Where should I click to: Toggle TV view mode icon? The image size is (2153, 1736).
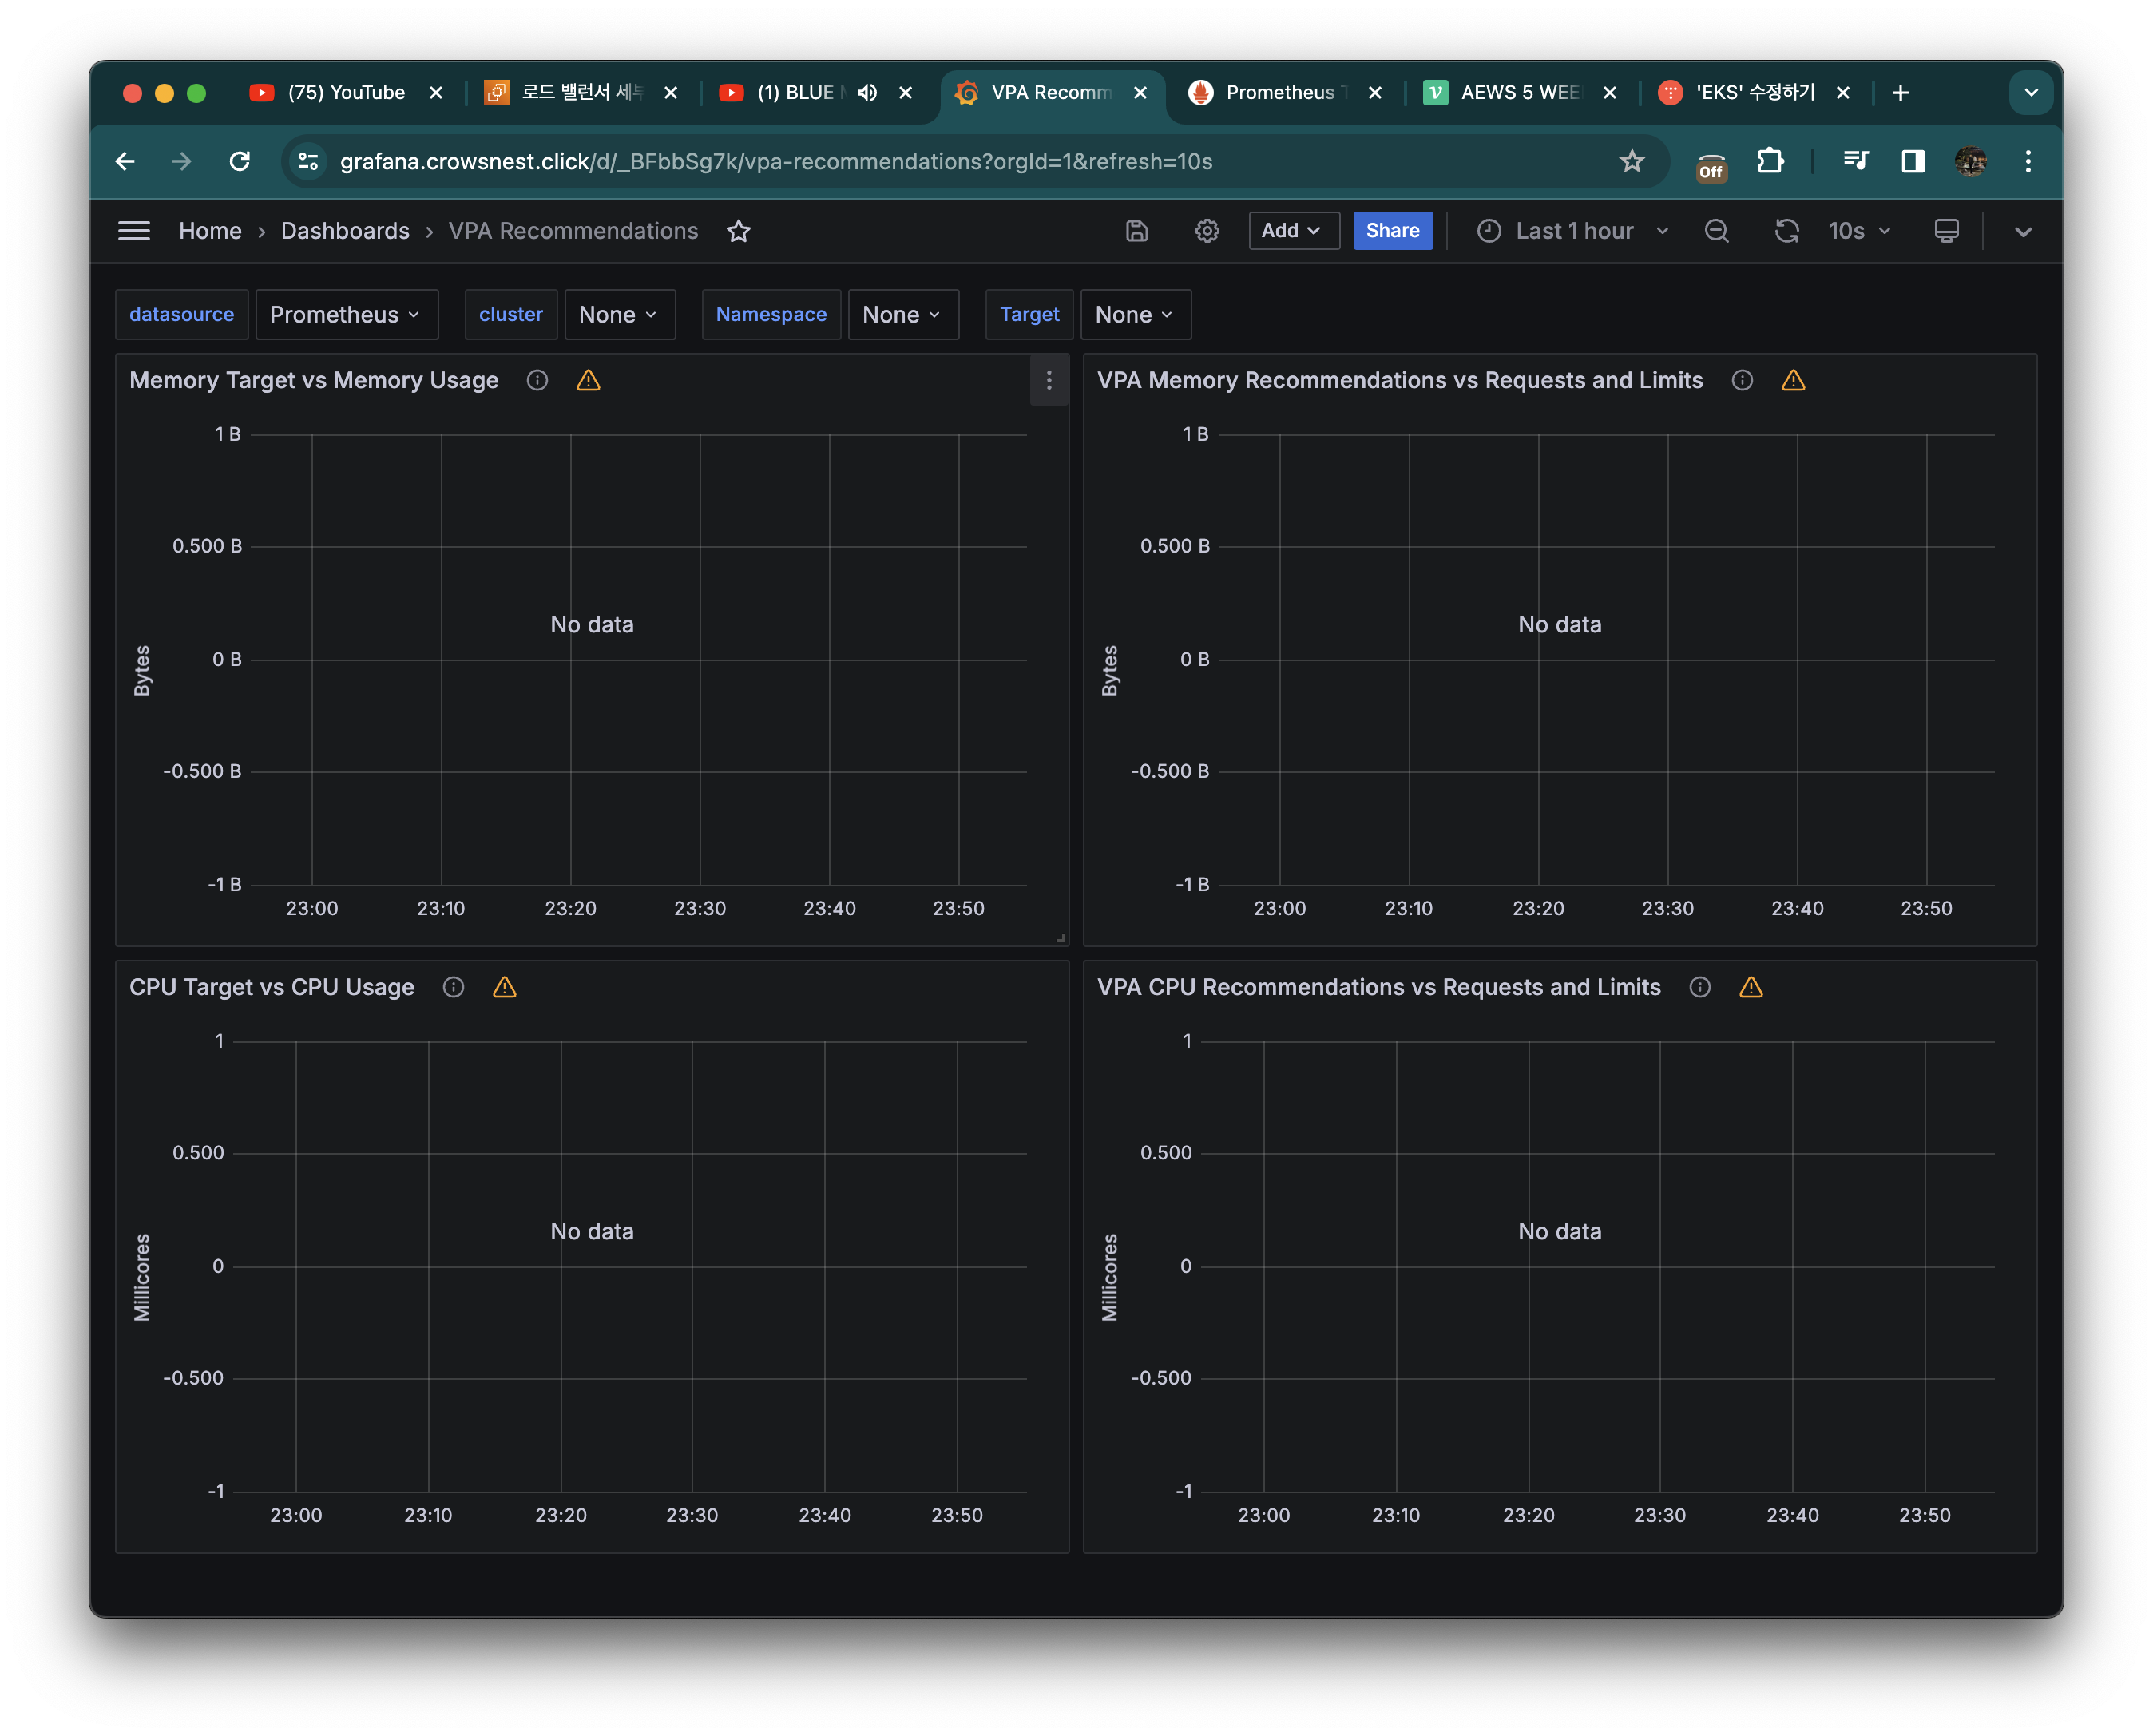(1946, 231)
